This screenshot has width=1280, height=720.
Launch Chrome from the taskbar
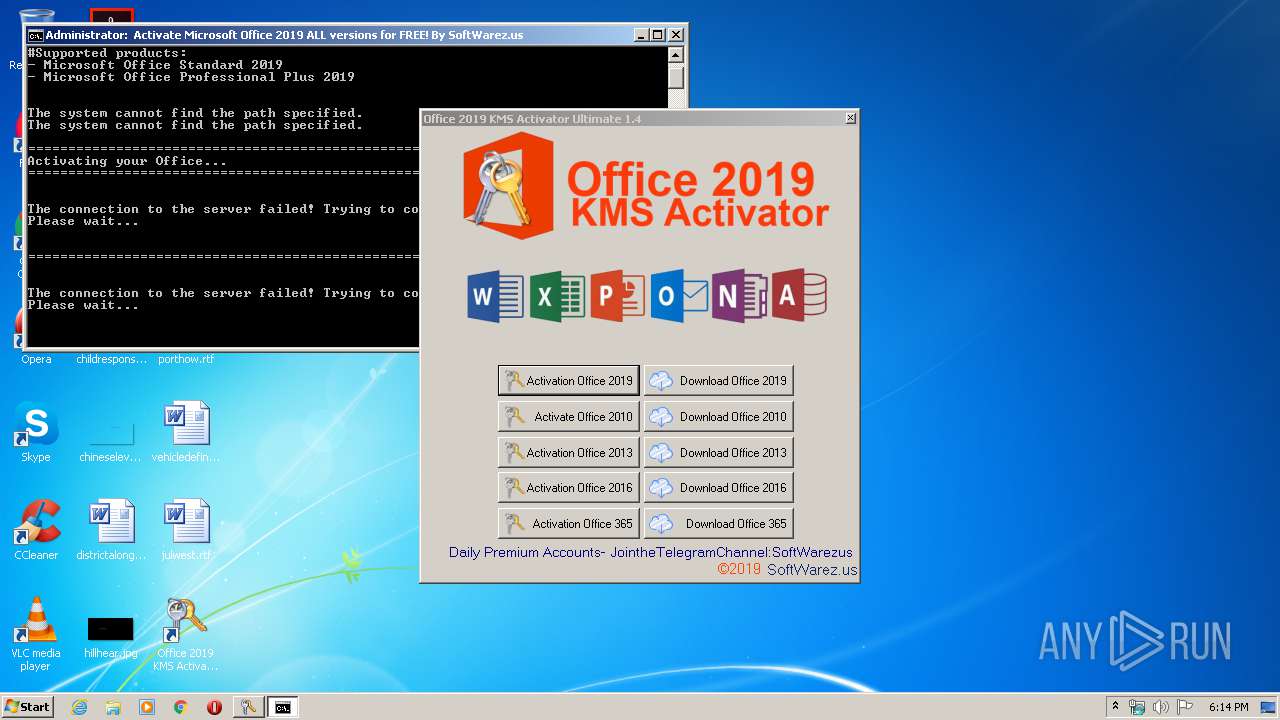(x=181, y=707)
